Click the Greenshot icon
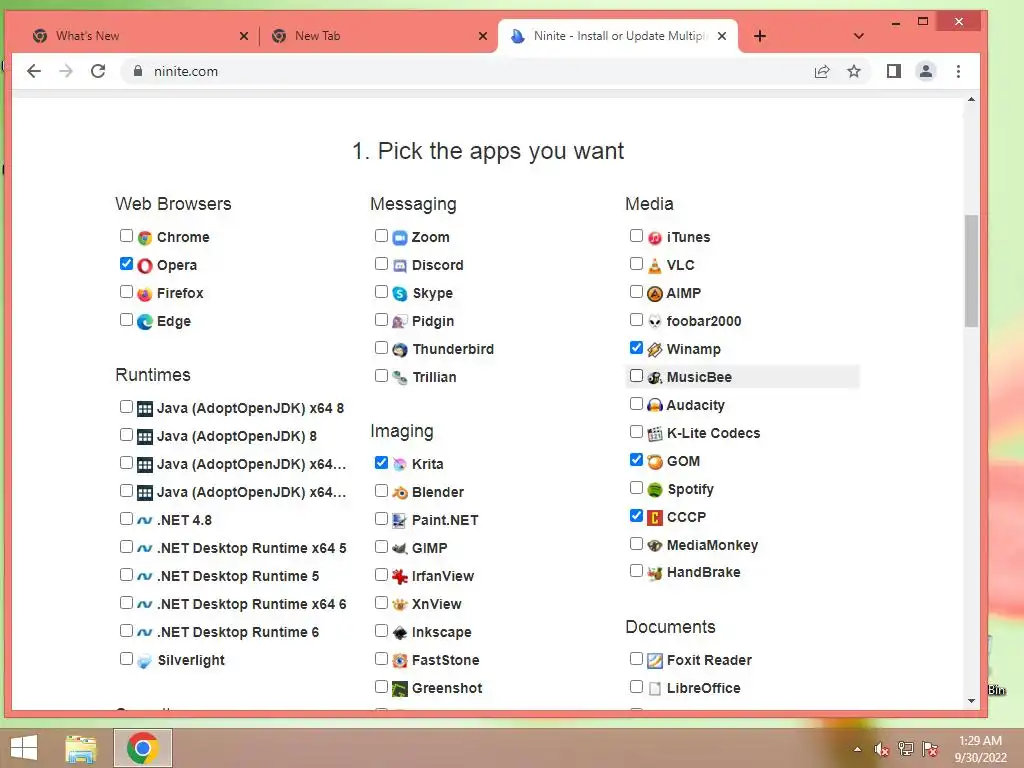The height and width of the screenshot is (768, 1024). (400, 688)
